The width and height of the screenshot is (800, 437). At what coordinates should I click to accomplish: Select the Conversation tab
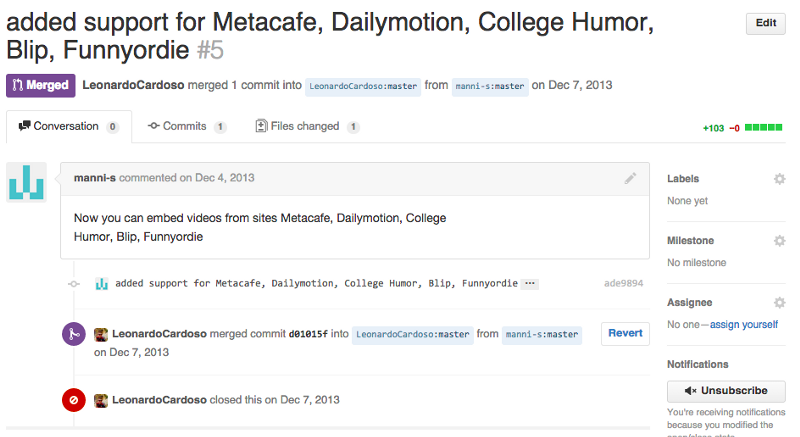pyautogui.click(x=69, y=126)
